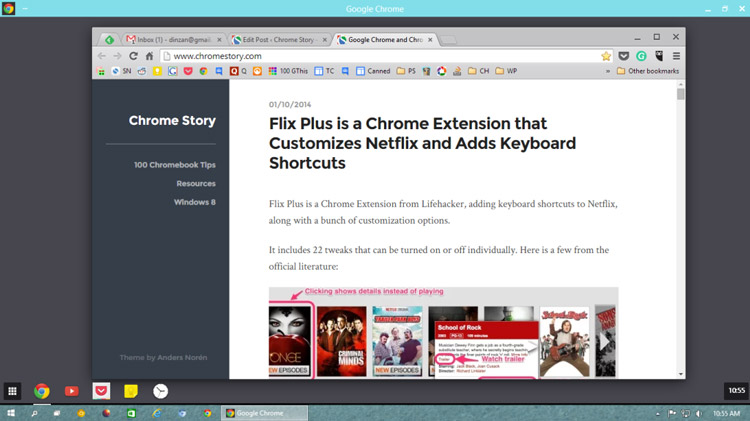Viewport: 750px width, 421px height.
Task: Switch to the Gmail Inbox tab
Action: coord(174,40)
